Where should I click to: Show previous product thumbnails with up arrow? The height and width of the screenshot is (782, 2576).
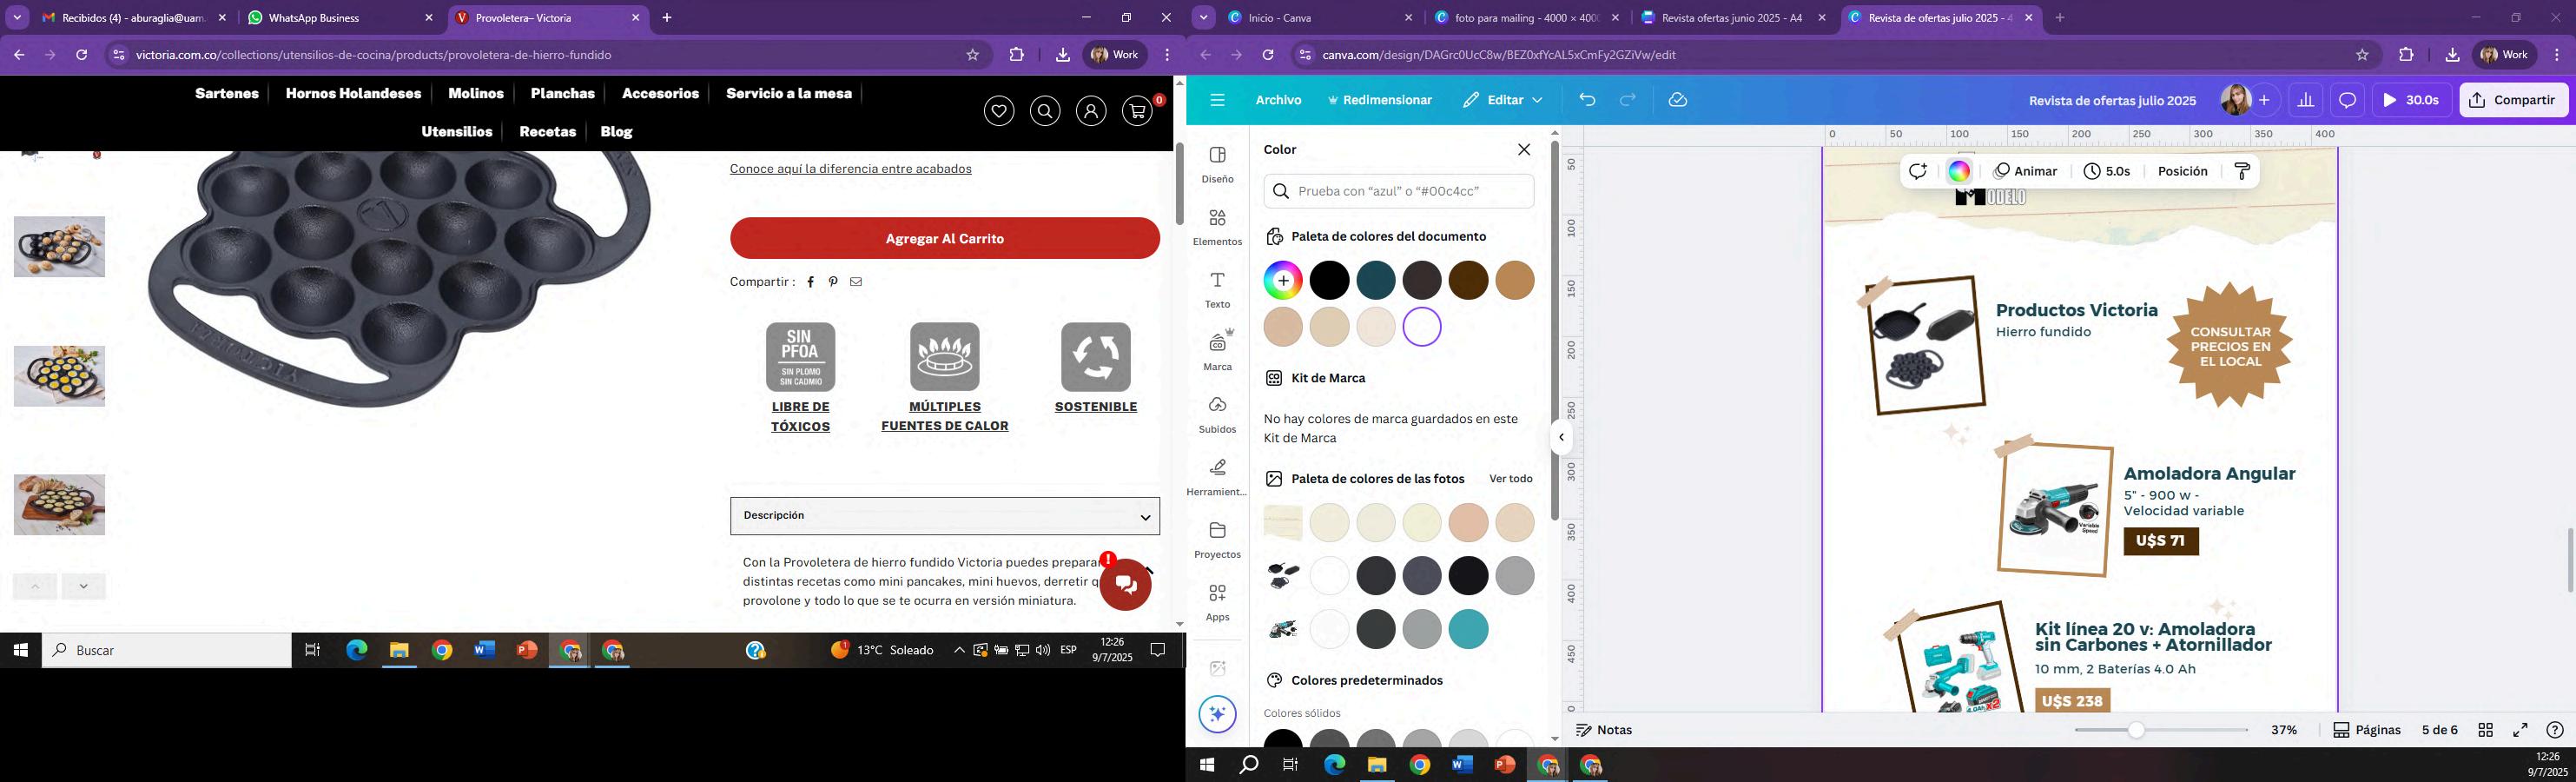(x=35, y=586)
